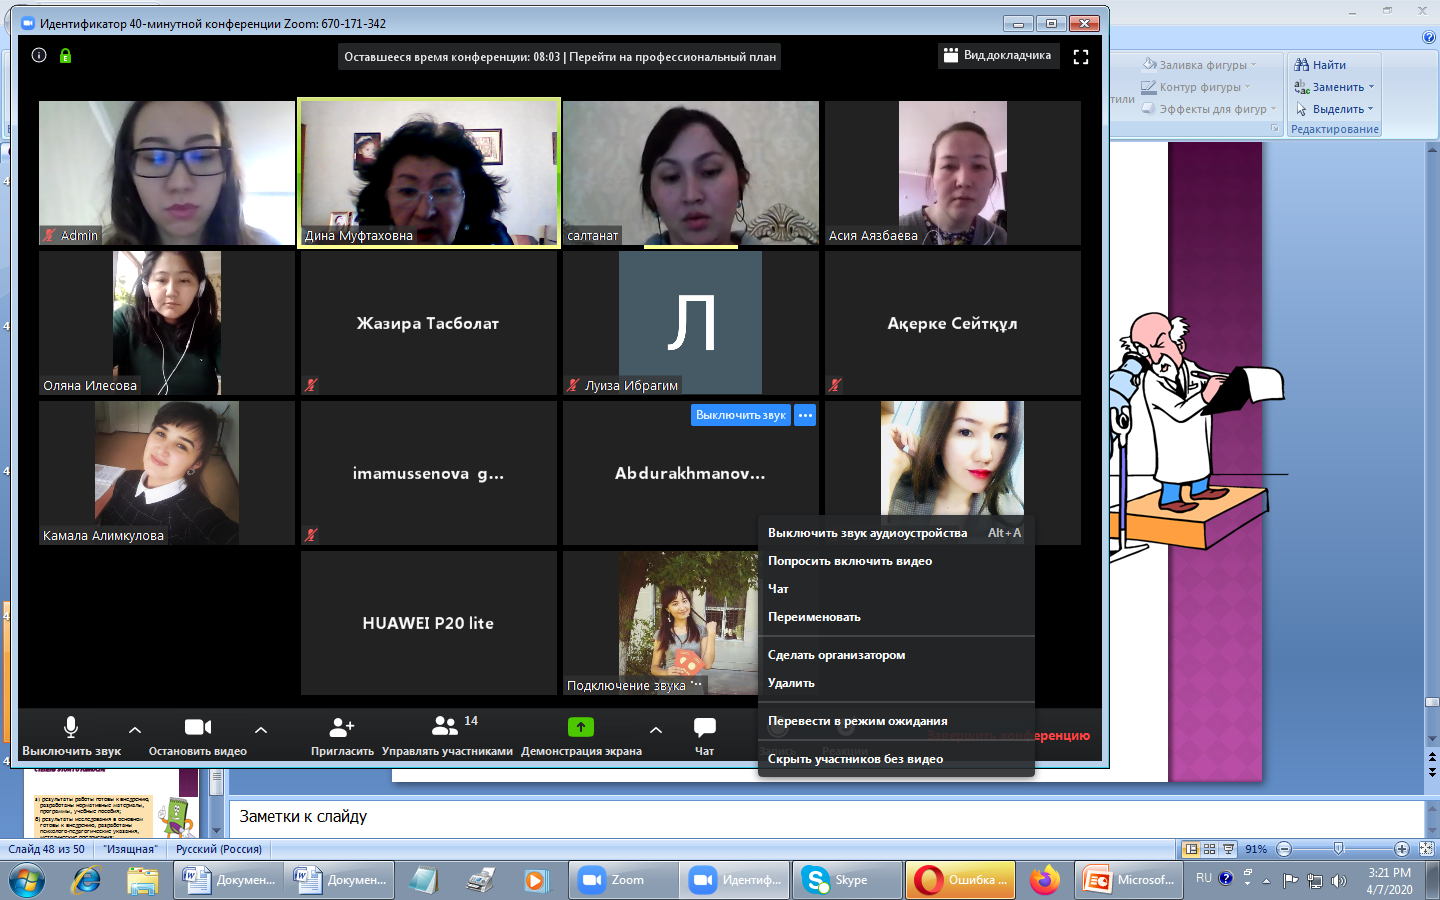Screen dimensions: 1440x900
Task: Open Контур фигуры dropdown
Action: click(1197, 87)
